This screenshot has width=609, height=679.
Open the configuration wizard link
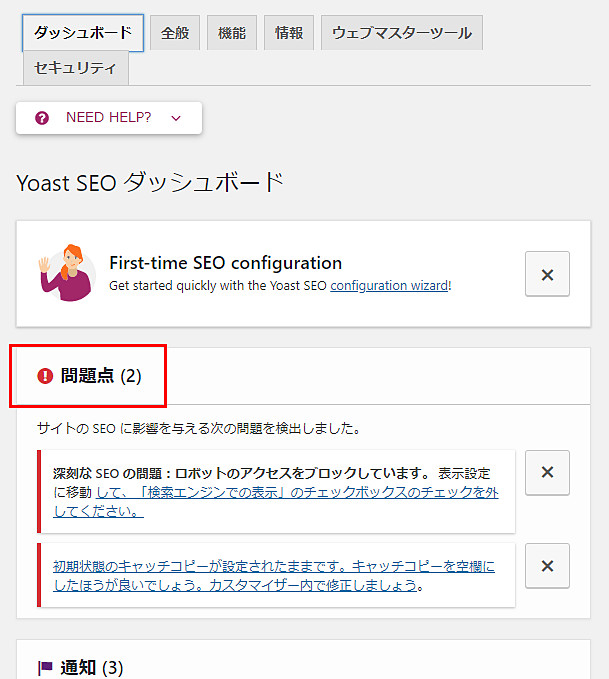(x=389, y=285)
